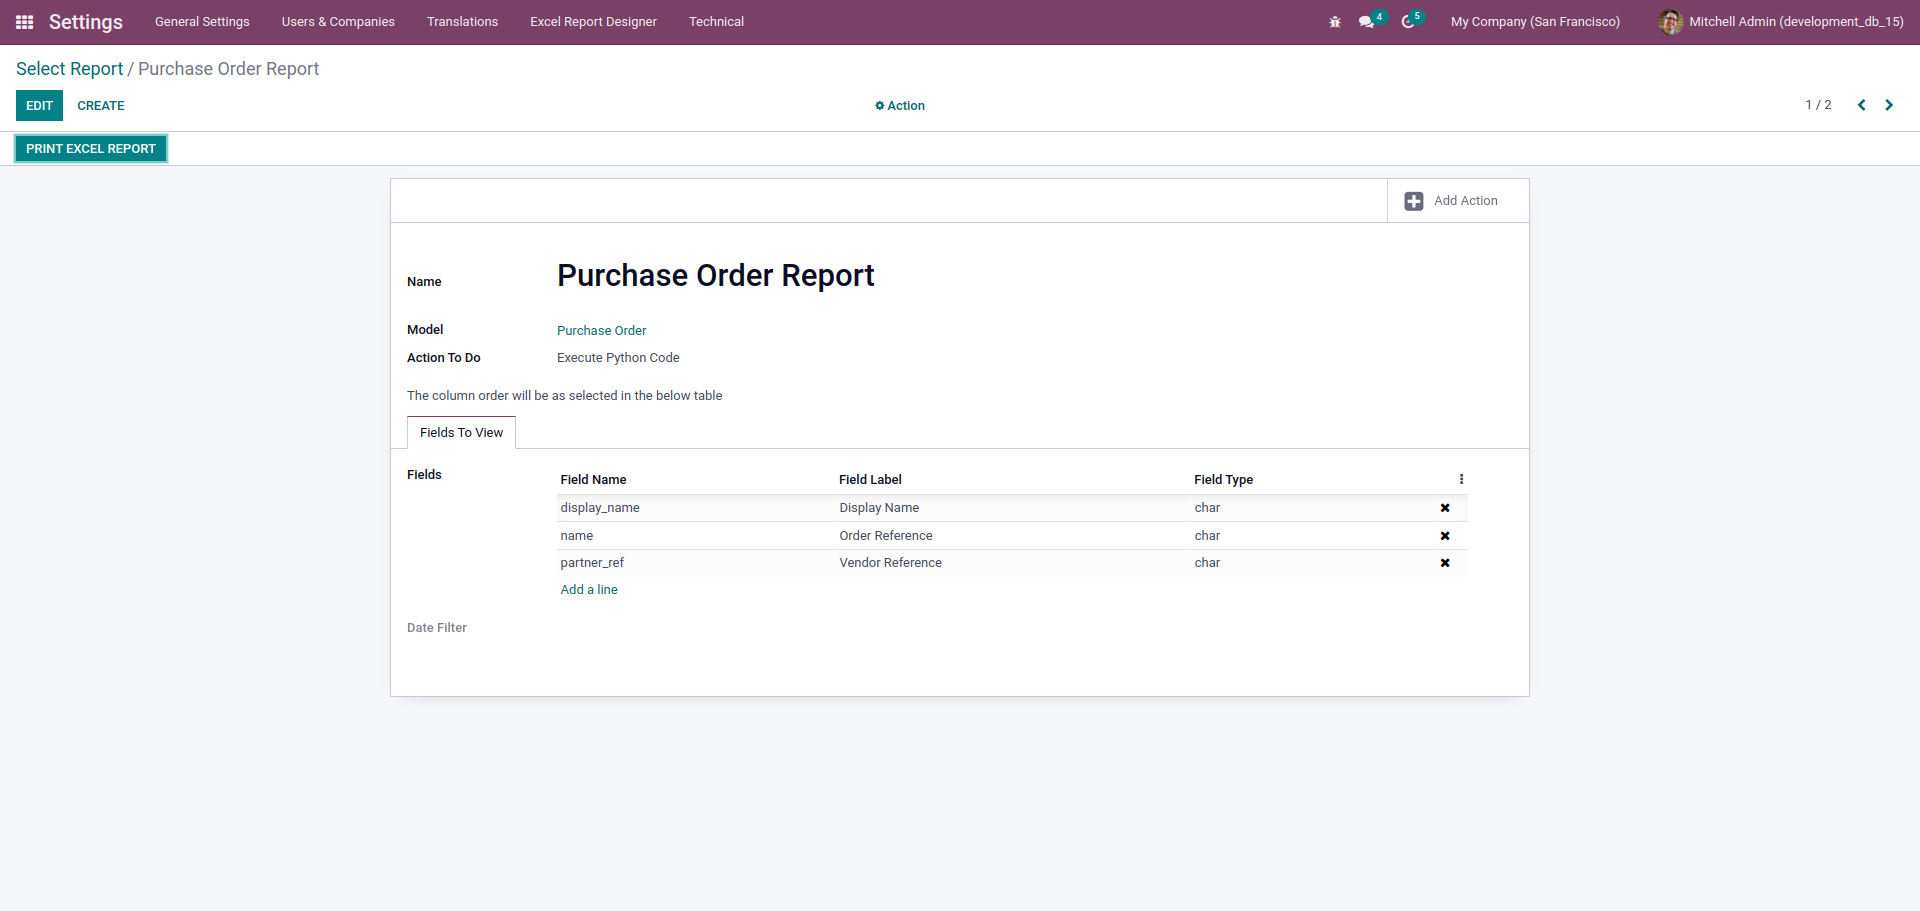Viewport: 1920px width, 911px height.
Task: Open Mitchell Admin user menu
Action: pyautogui.click(x=1781, y=22)
